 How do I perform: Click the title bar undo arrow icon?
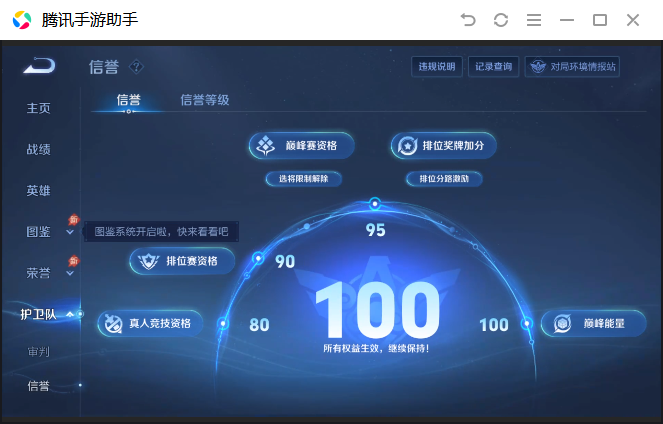pos(468,20)
